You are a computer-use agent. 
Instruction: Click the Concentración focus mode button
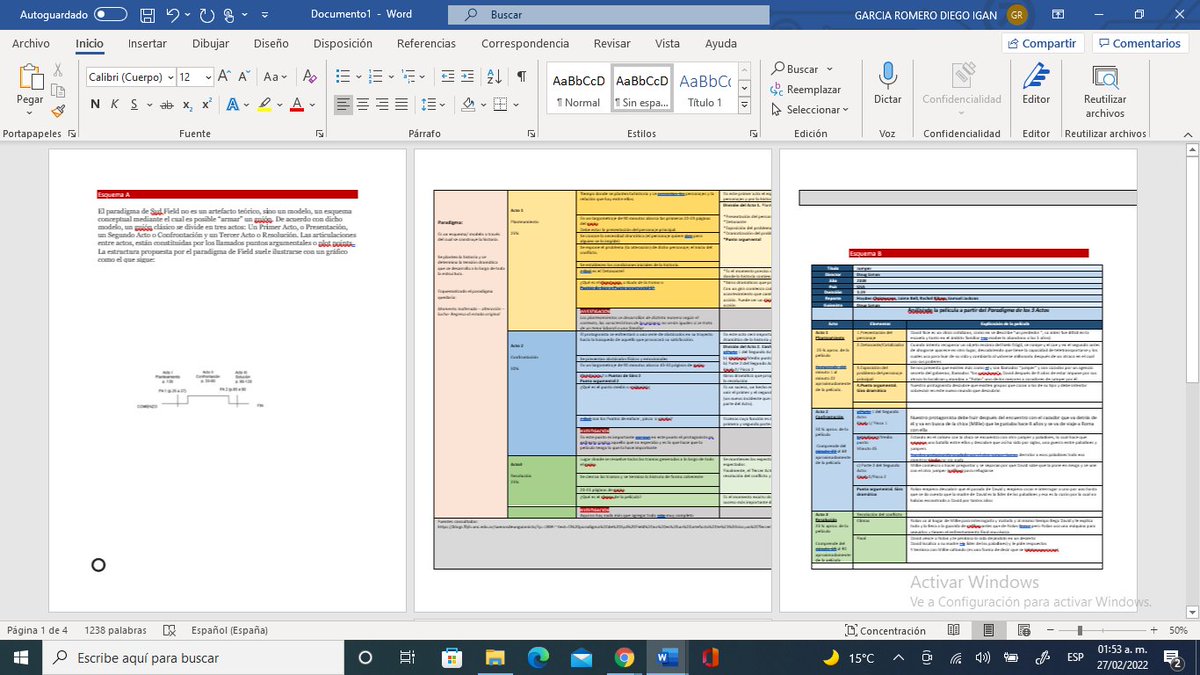885,631
